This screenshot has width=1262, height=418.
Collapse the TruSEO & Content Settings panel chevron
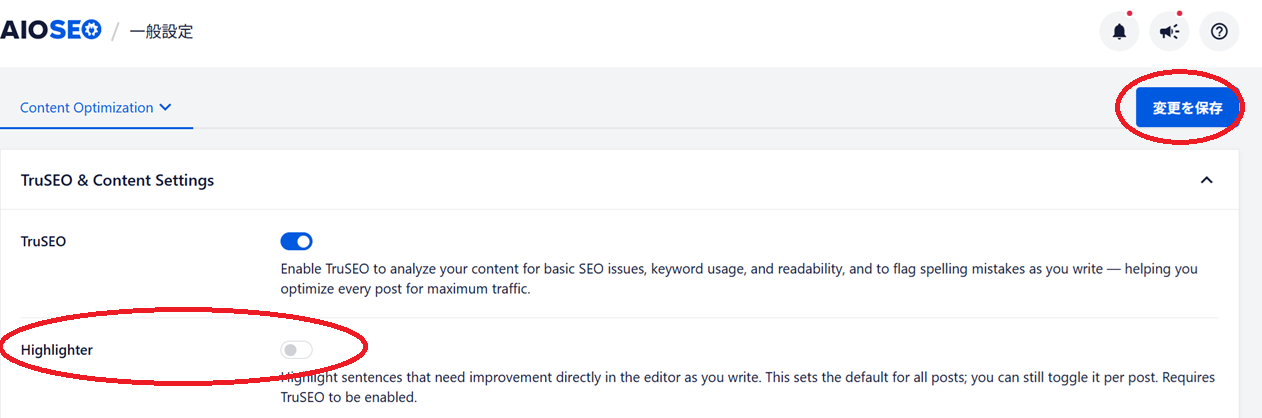tap(1206, 180)
